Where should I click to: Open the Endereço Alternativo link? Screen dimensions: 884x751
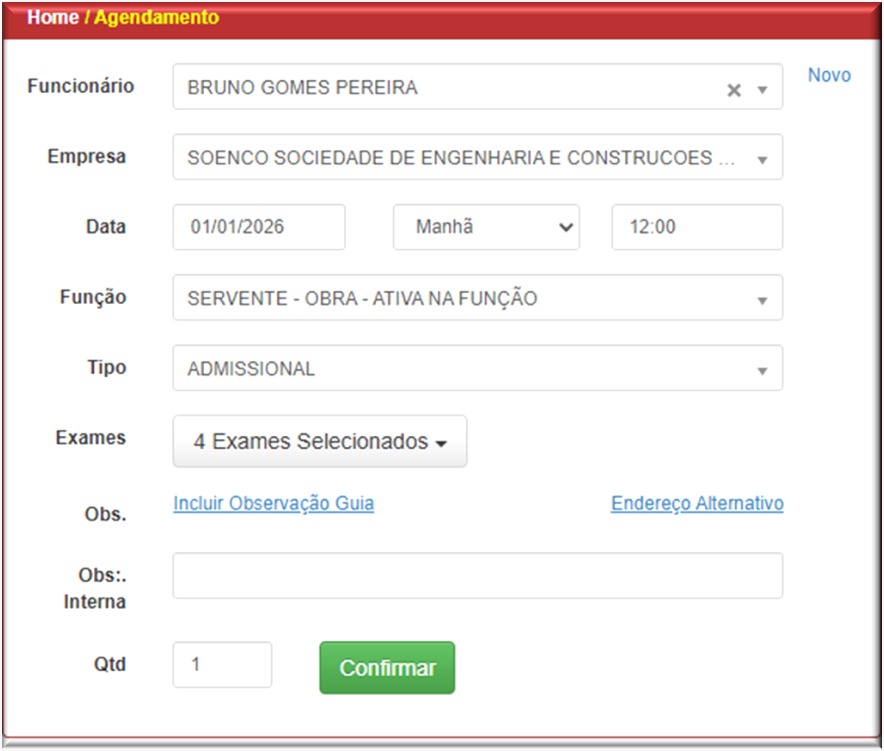(697, 504)
